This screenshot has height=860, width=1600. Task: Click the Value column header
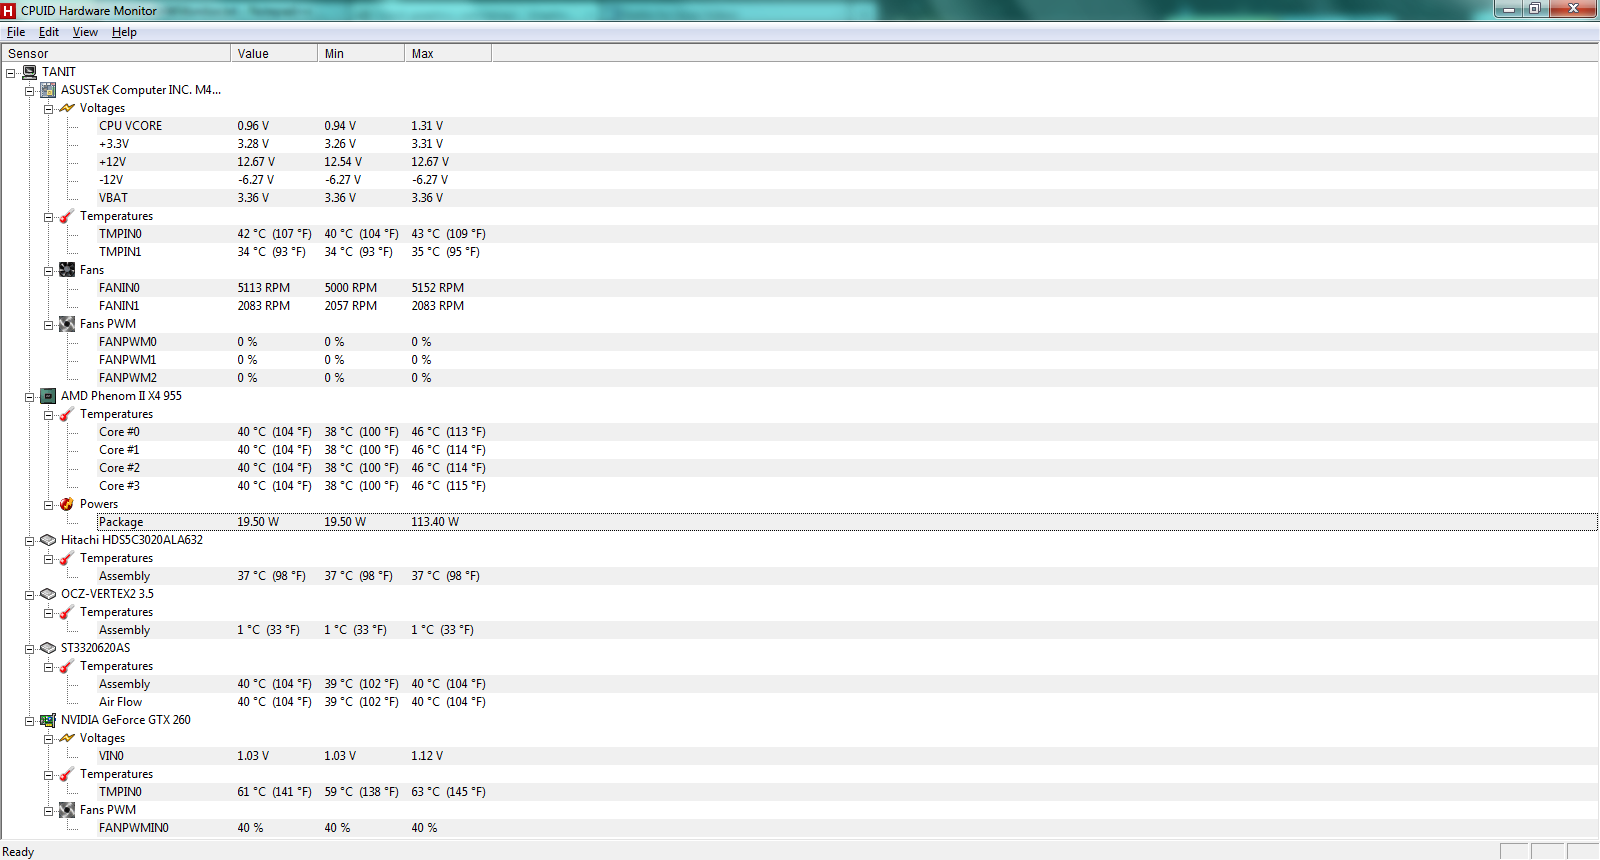[274, 53]
